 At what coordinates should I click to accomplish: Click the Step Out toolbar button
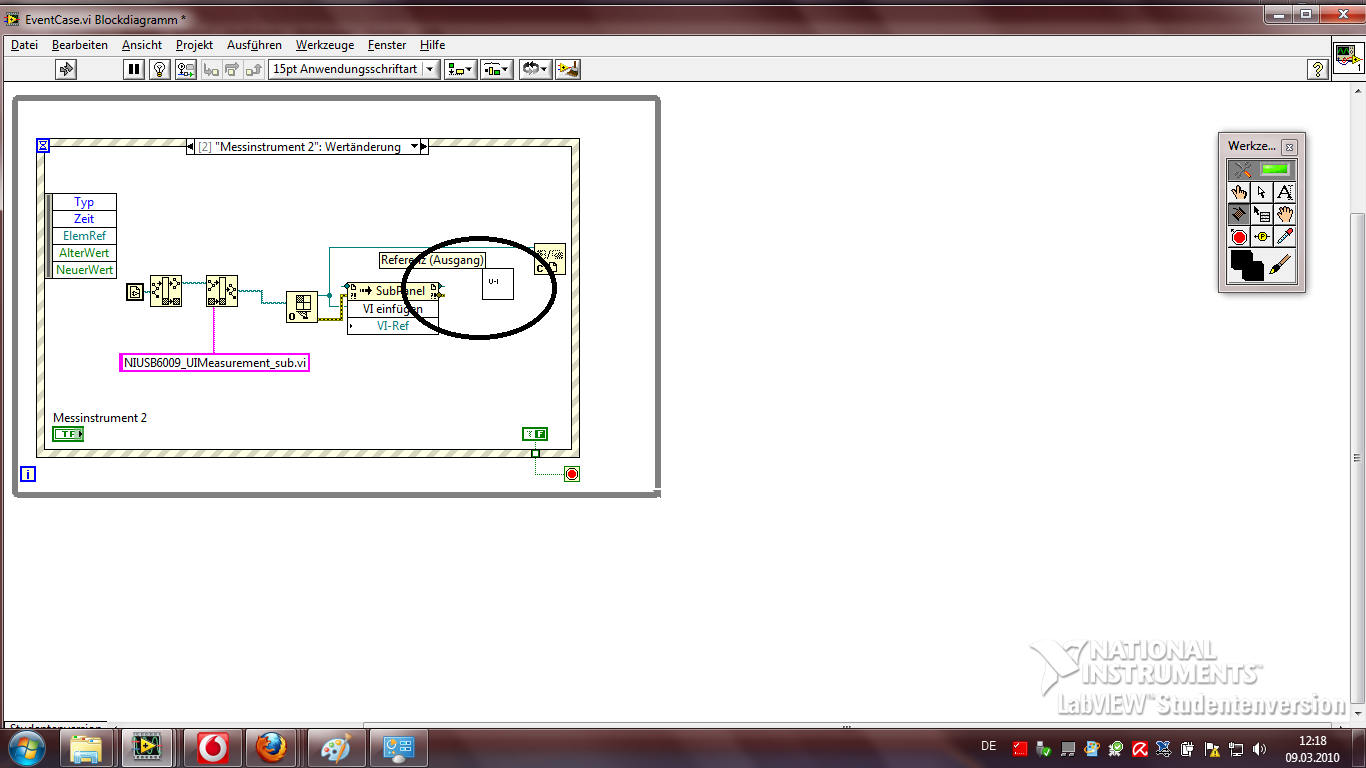click(254, 69)
